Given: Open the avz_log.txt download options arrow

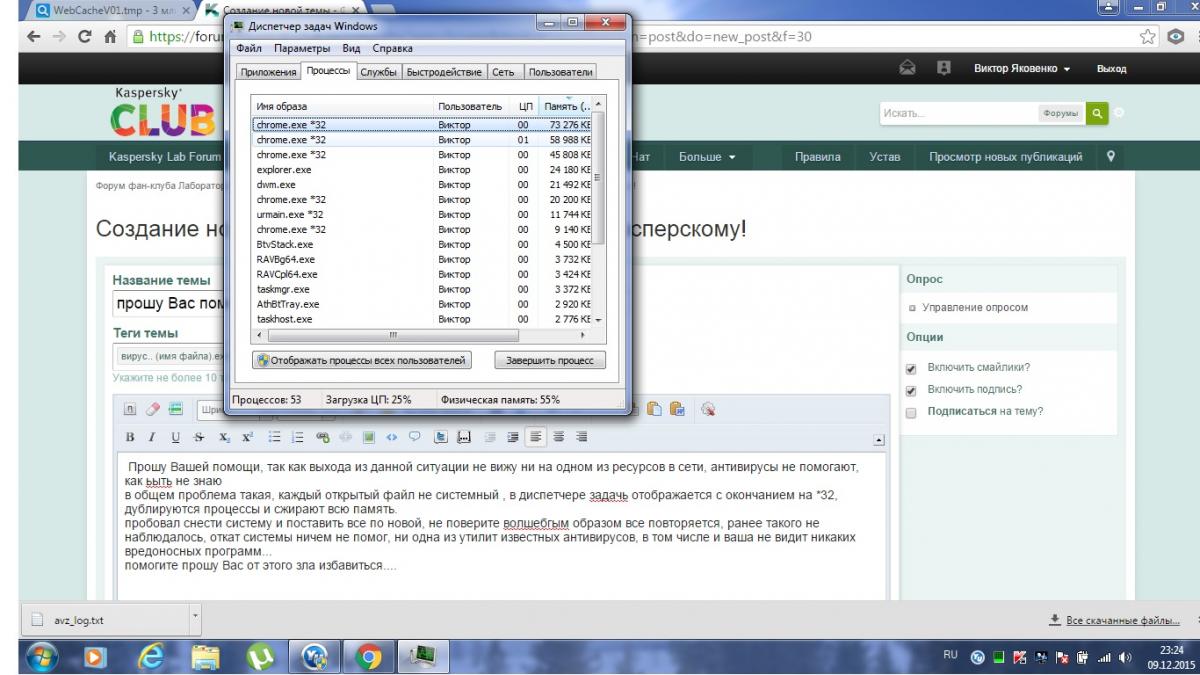Looking at the screenshot, I should [x=195, y=617].
